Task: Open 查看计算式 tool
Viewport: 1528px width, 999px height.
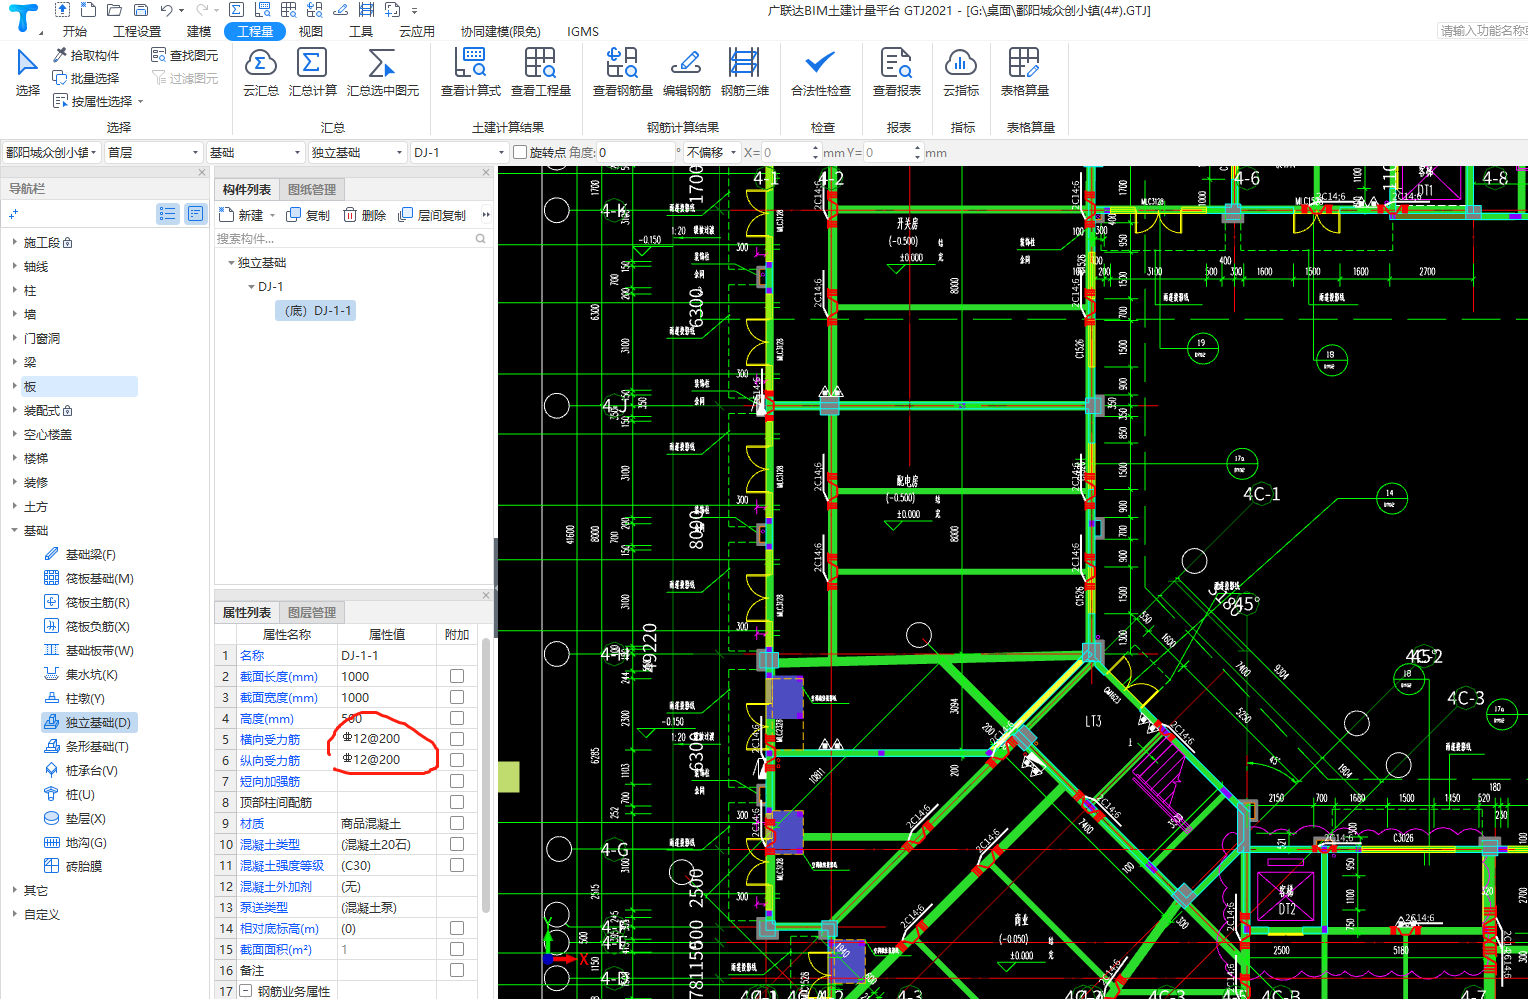Action: pyautogui.click(x=470, y=72)
